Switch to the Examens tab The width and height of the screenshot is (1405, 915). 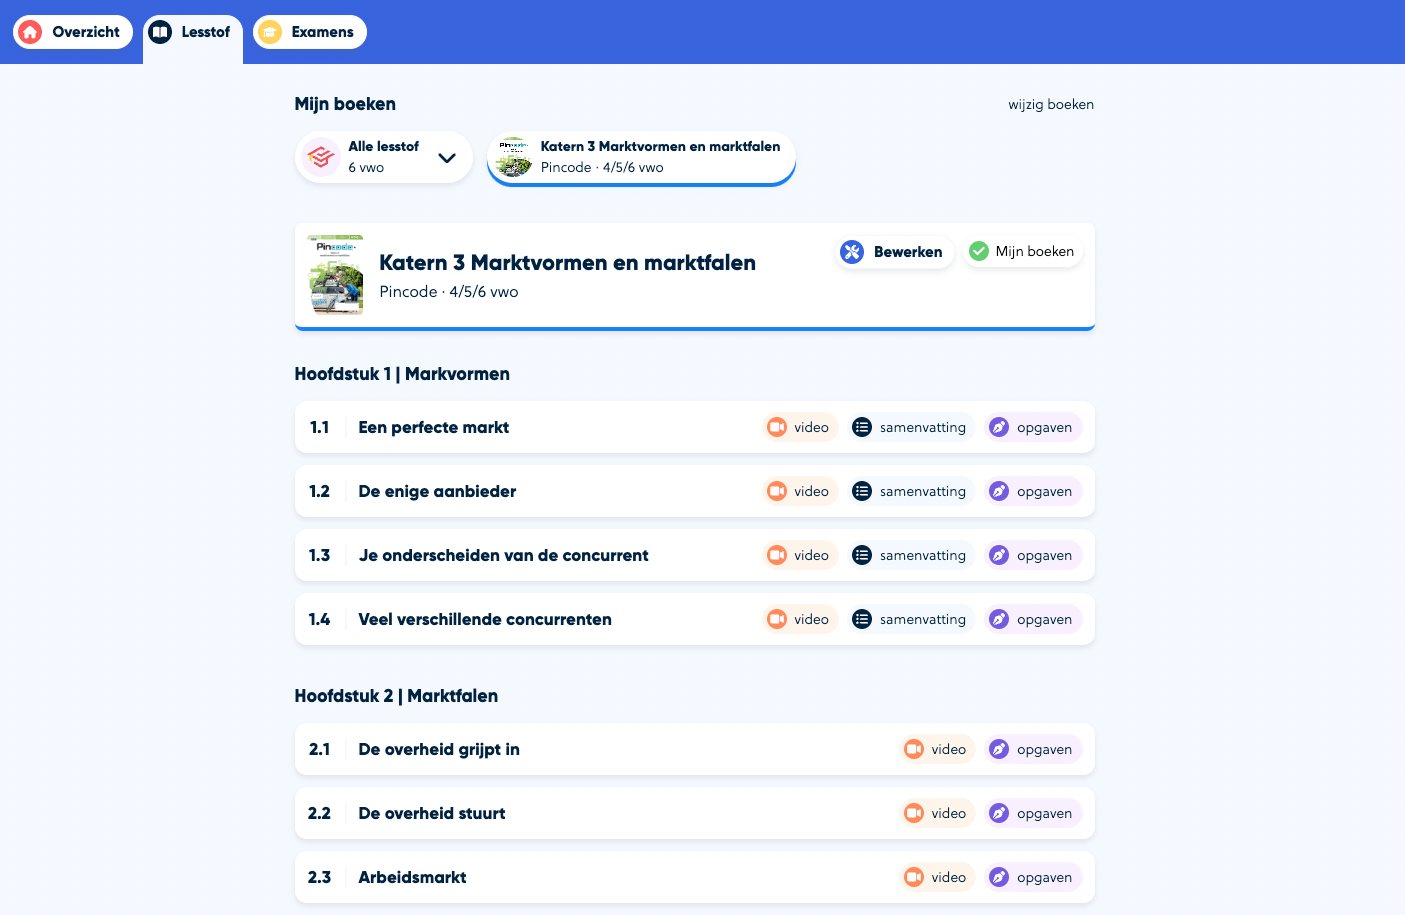(310, 32)
